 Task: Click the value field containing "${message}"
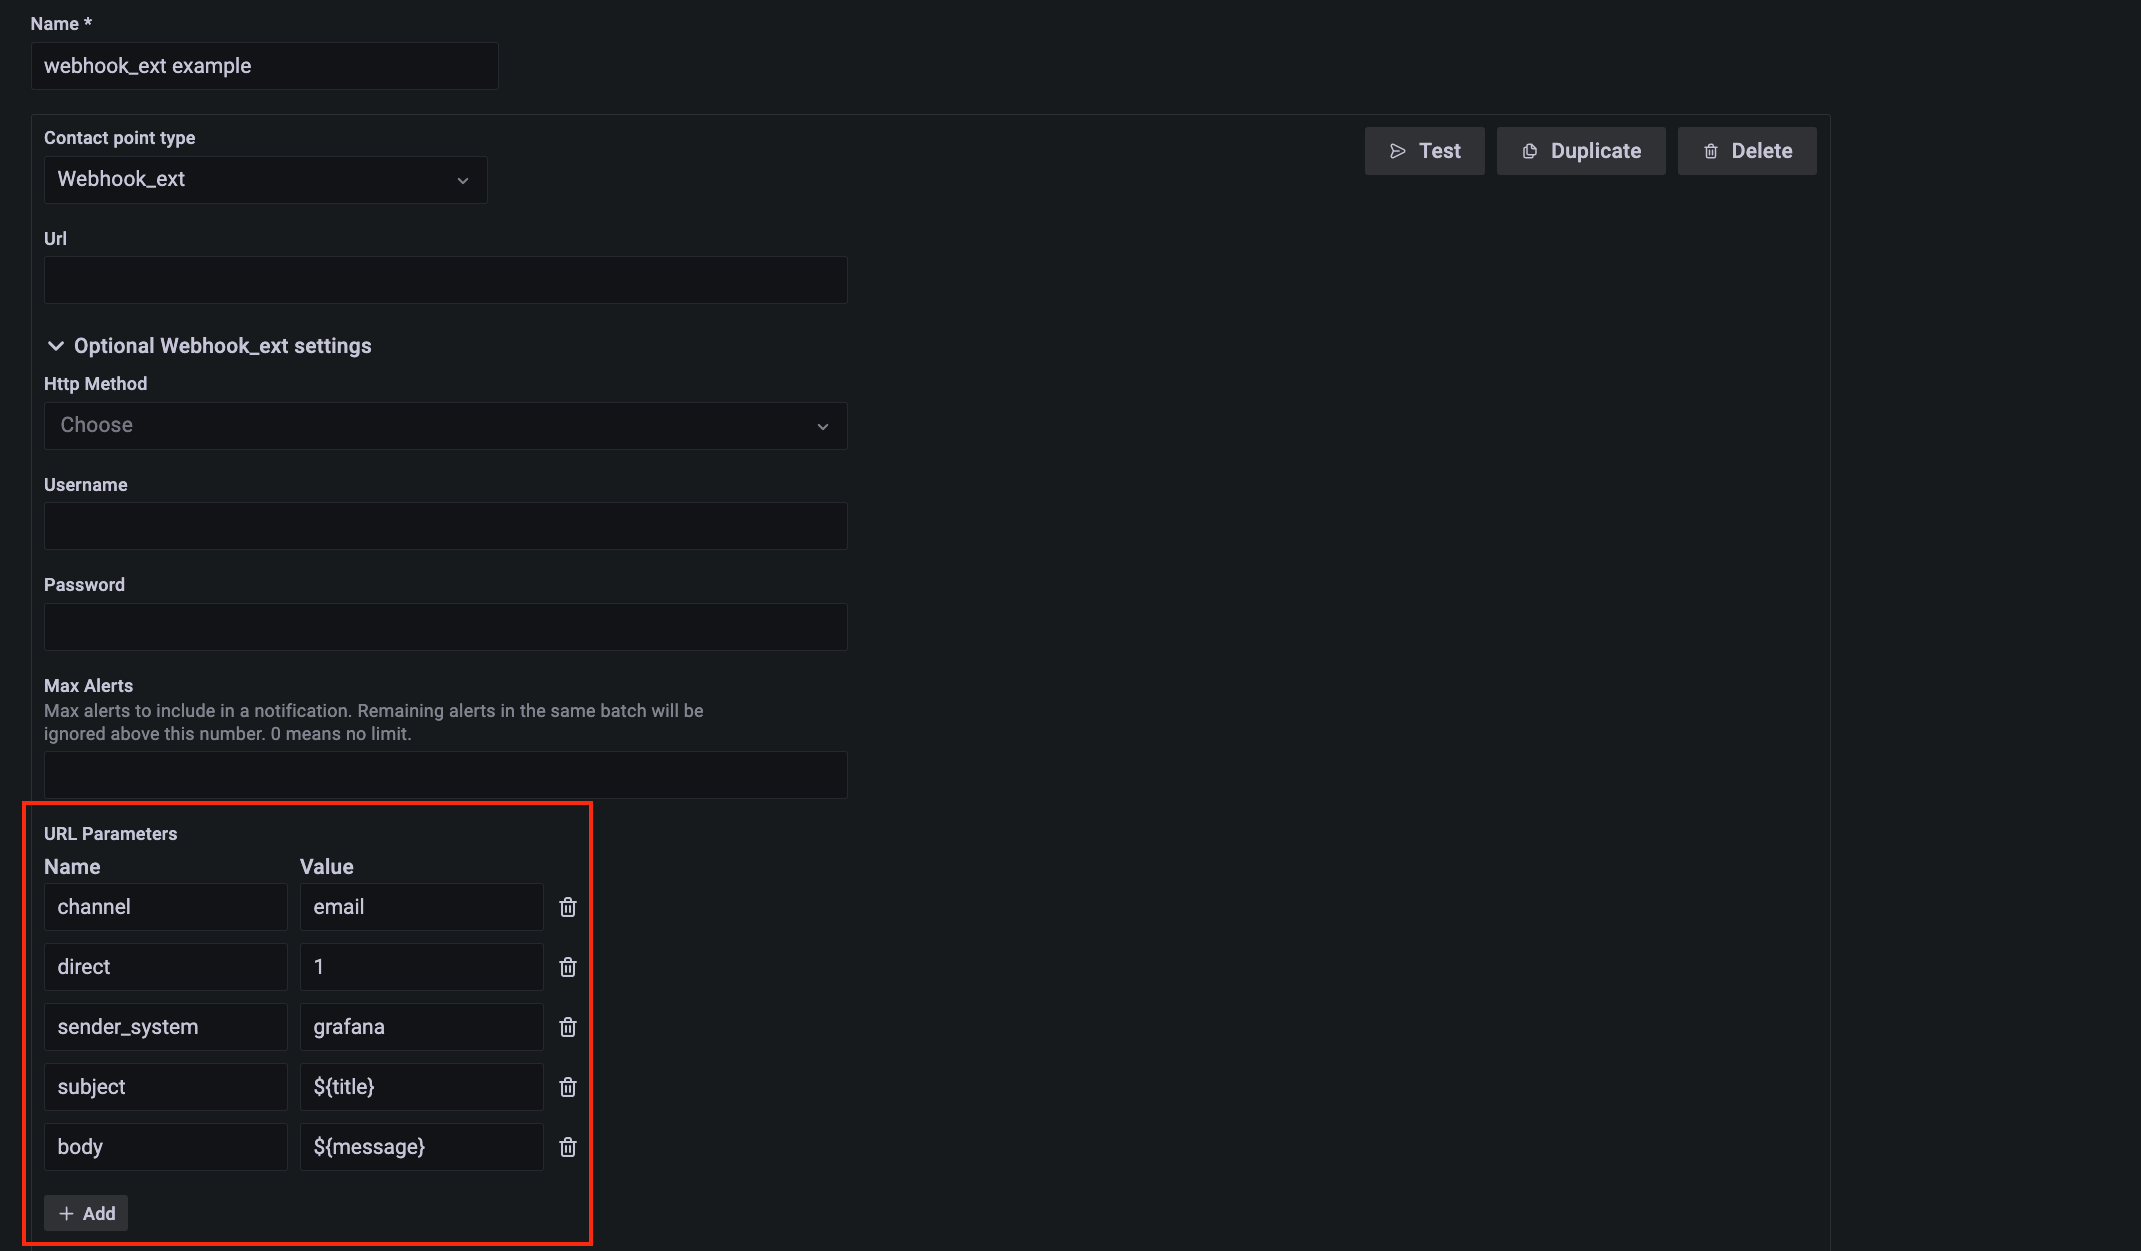pos(420,1147)
